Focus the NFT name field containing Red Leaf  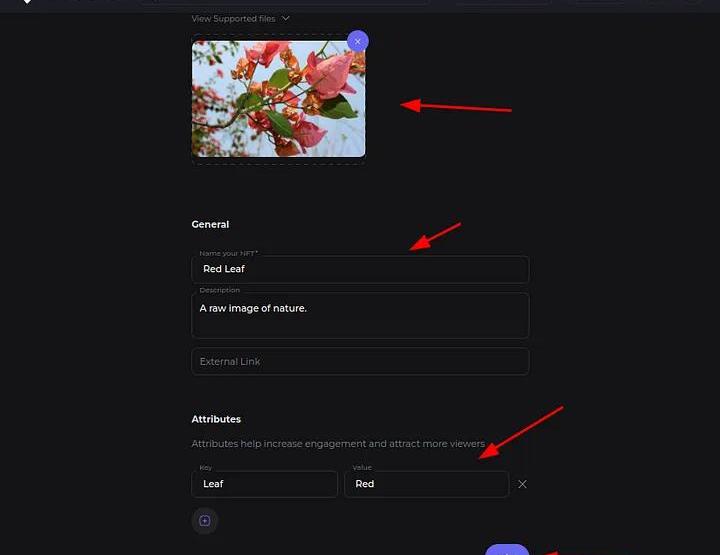tap(360, 269)
